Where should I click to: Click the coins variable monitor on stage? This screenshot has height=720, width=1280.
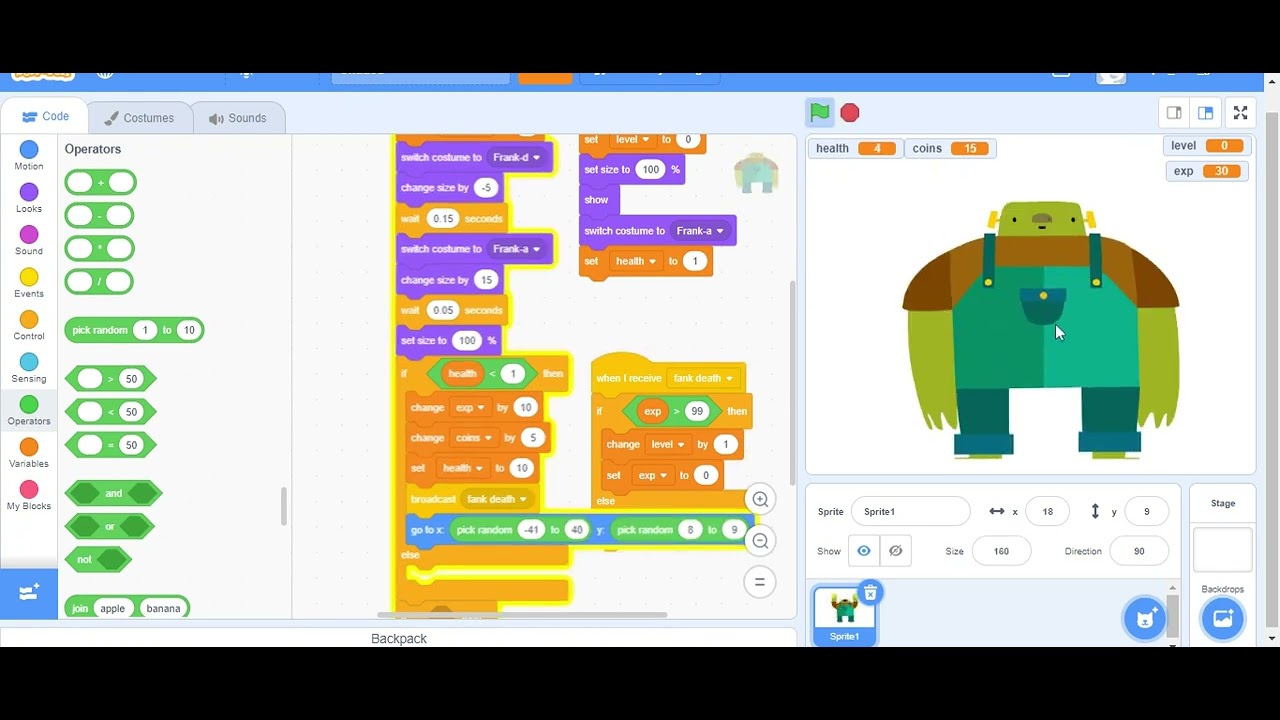(949, 148)
